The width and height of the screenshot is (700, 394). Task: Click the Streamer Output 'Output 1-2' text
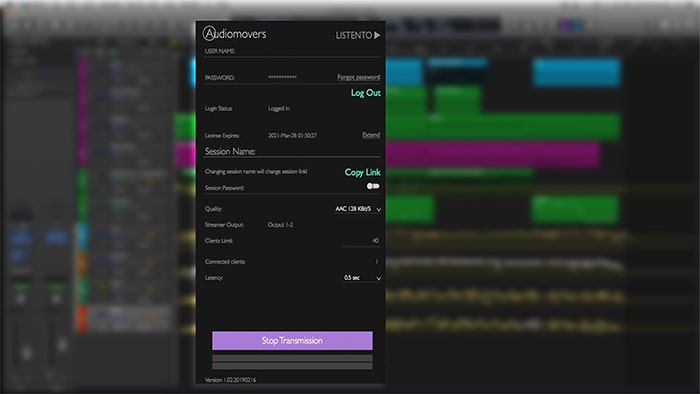click(x=280, y=225)
